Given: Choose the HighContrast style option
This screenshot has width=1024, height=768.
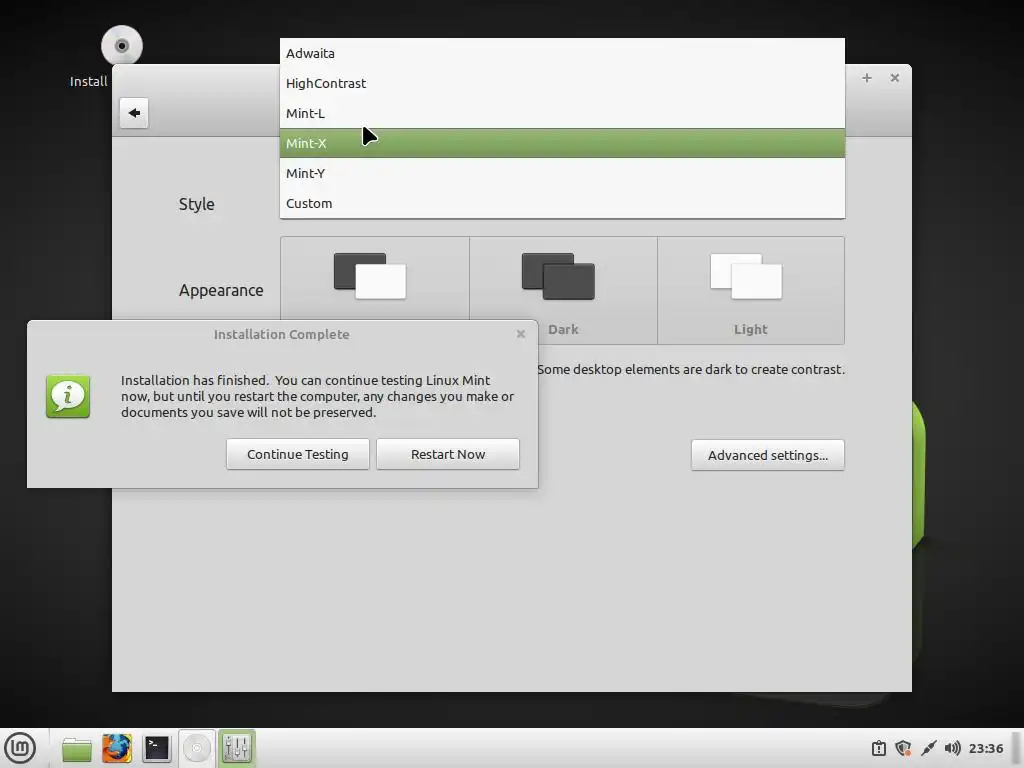Looking at the screenshot, I should 562,83.
